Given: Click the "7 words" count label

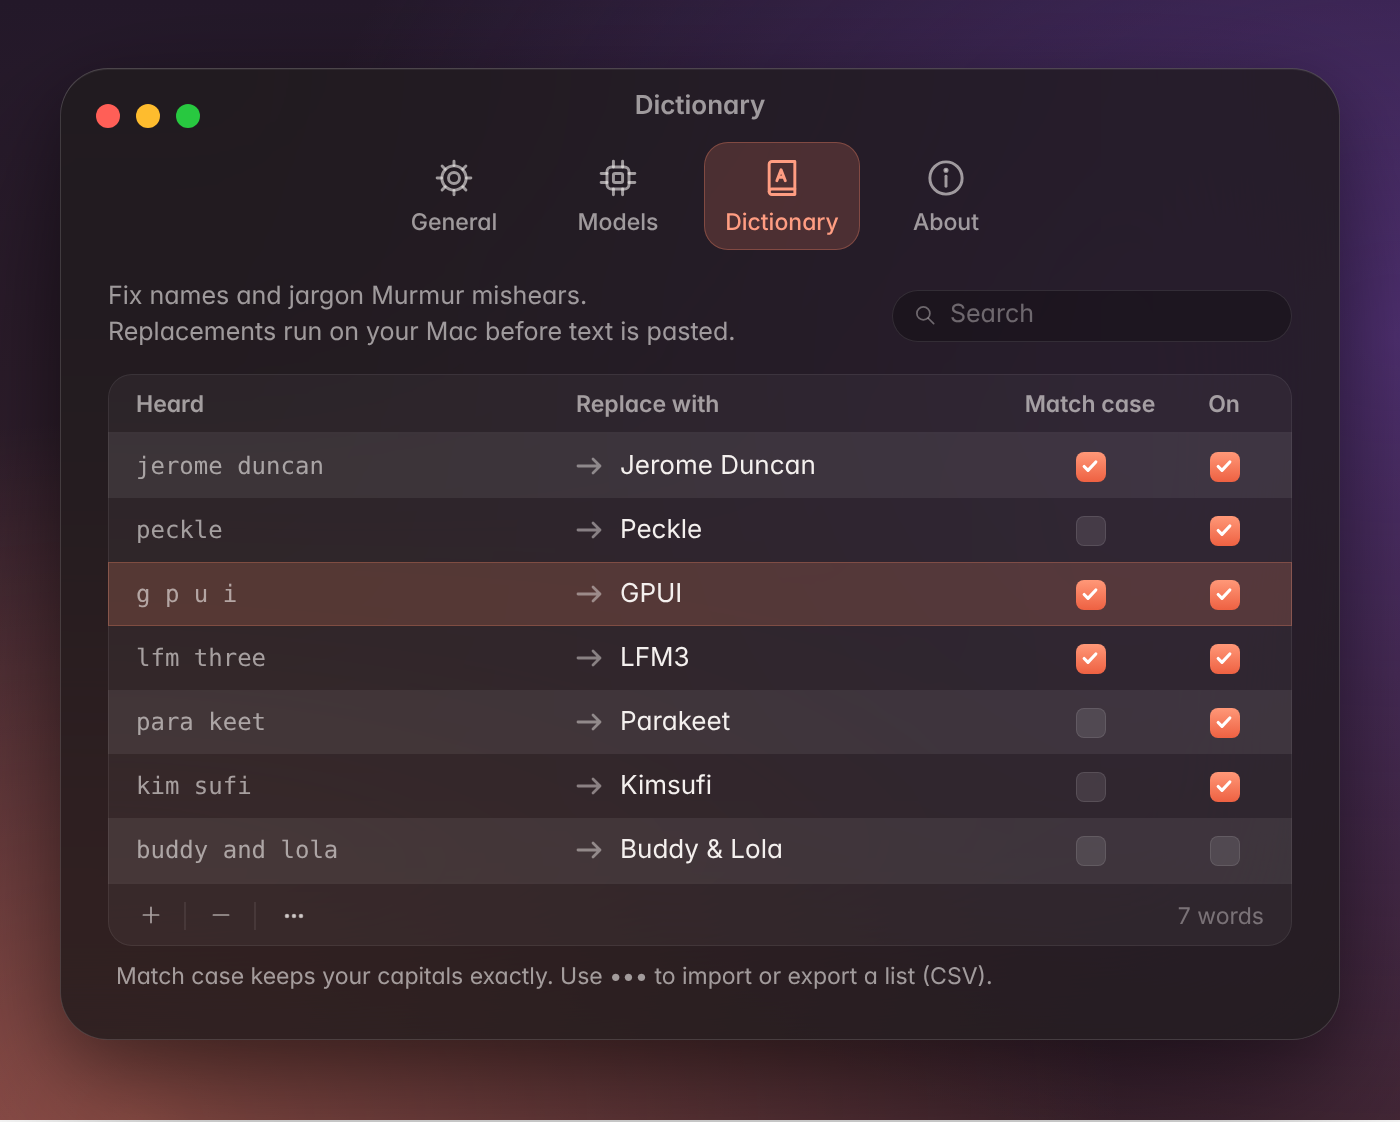Looking at the screenshot, I should [1220, 916].
